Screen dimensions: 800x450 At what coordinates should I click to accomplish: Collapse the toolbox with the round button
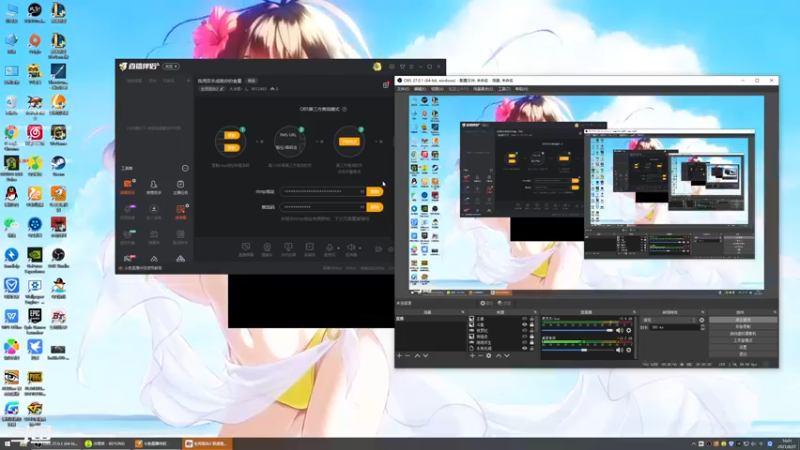tap(185, 168)
